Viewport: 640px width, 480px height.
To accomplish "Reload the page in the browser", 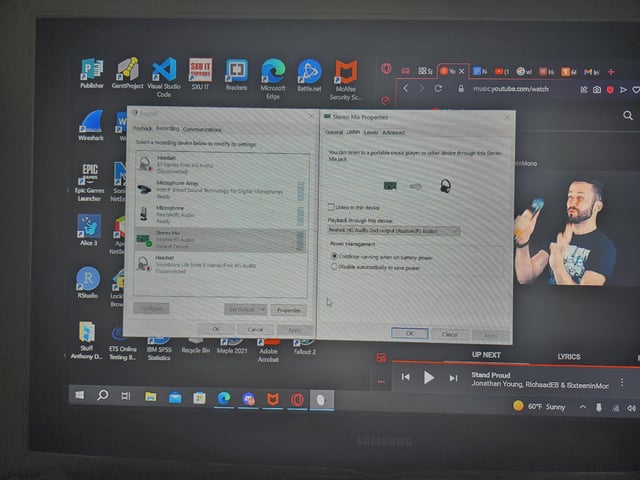I will [x=438, y=88].
